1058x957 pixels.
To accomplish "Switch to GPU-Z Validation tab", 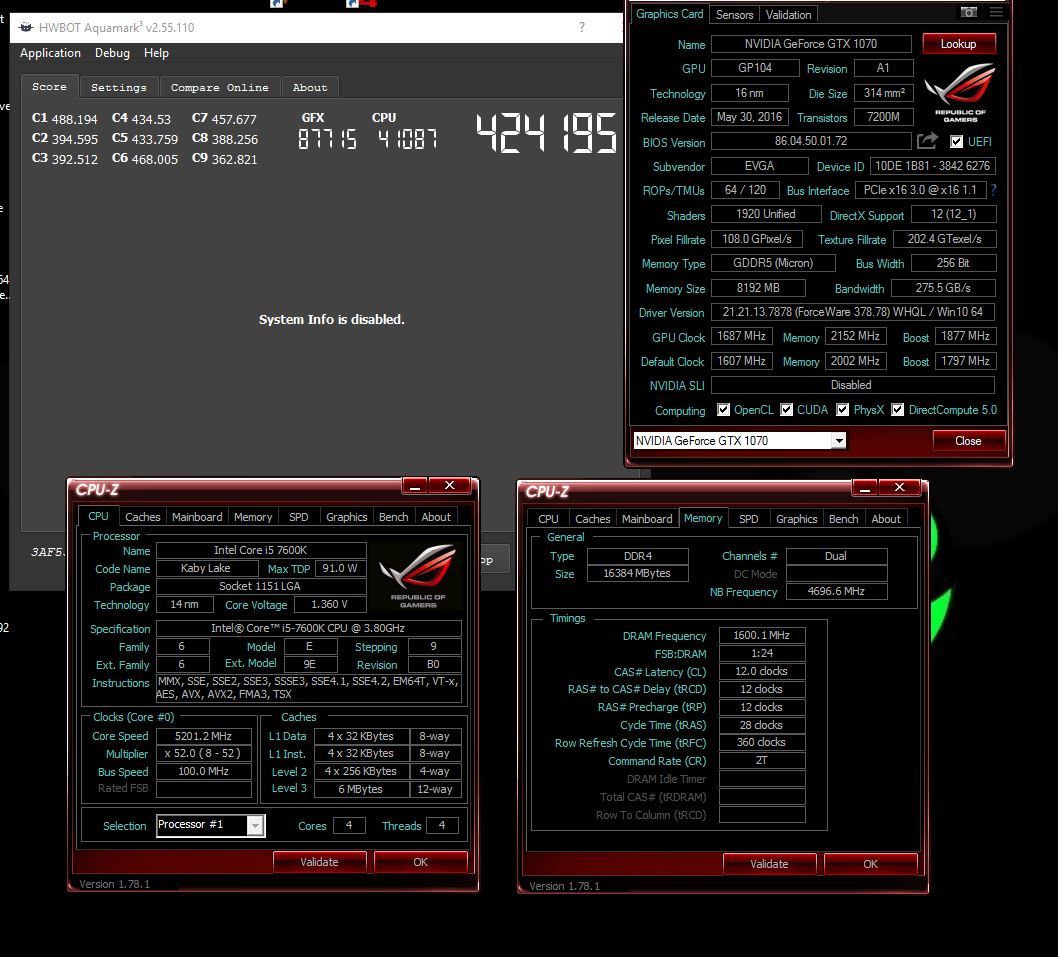I will (x=788, y=14).
